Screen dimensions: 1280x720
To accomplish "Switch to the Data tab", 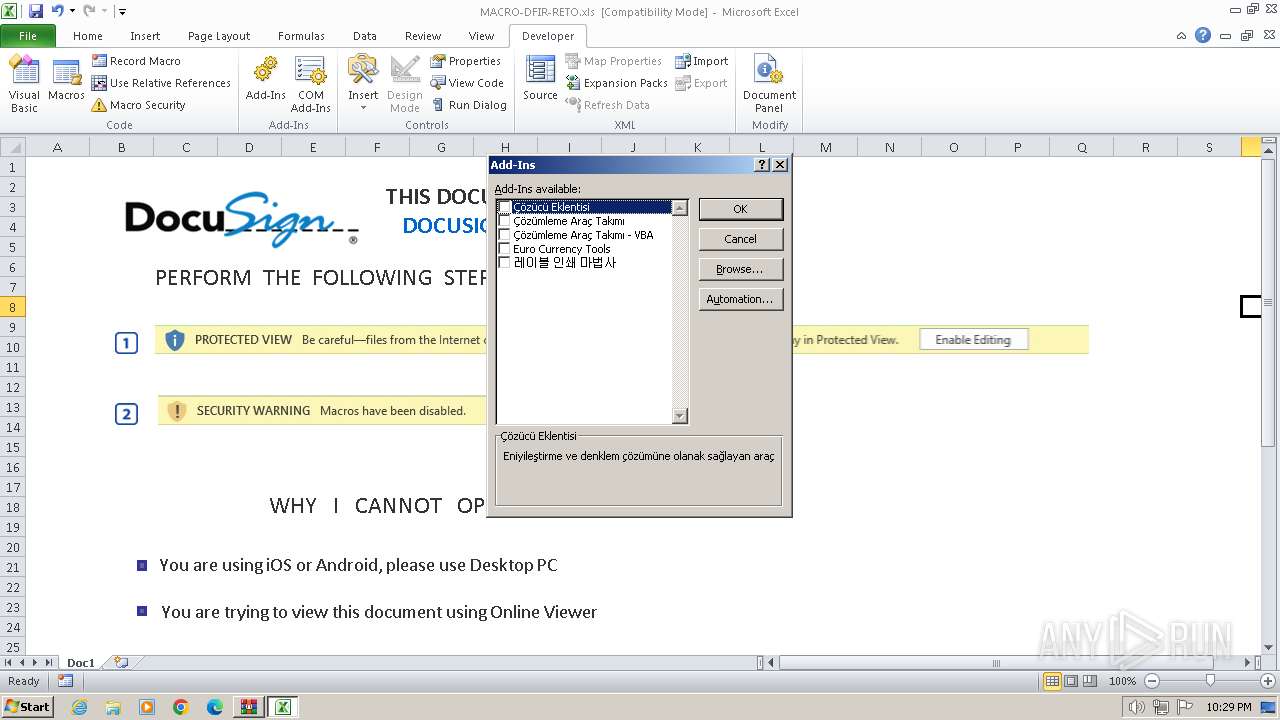I will click(x=365, y=36).
